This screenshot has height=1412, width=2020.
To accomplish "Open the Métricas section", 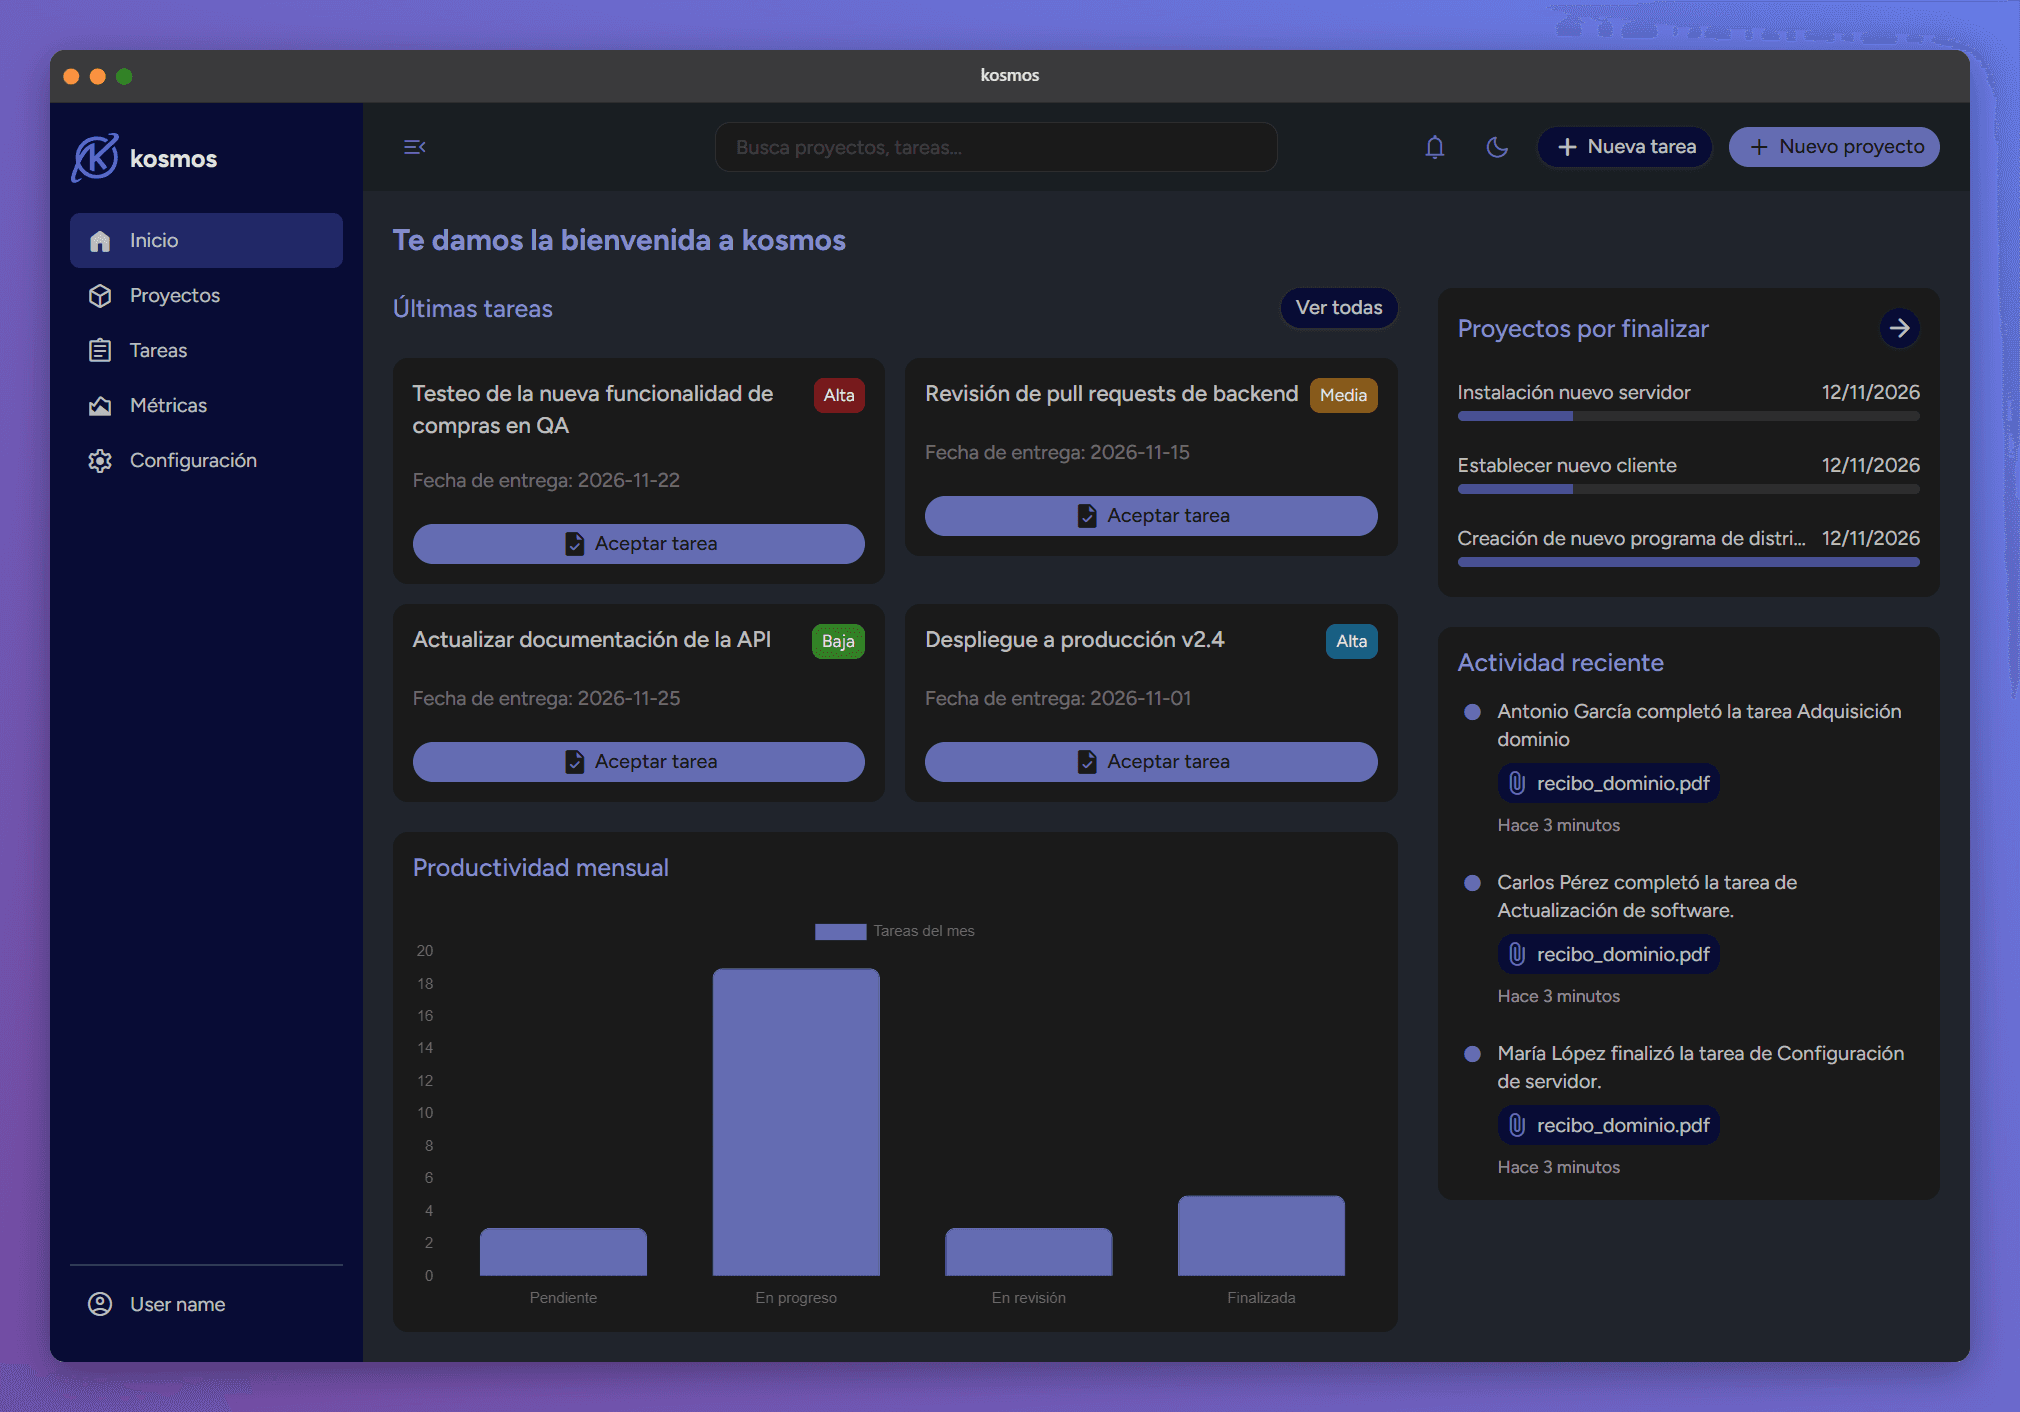I will pos(167,405).
